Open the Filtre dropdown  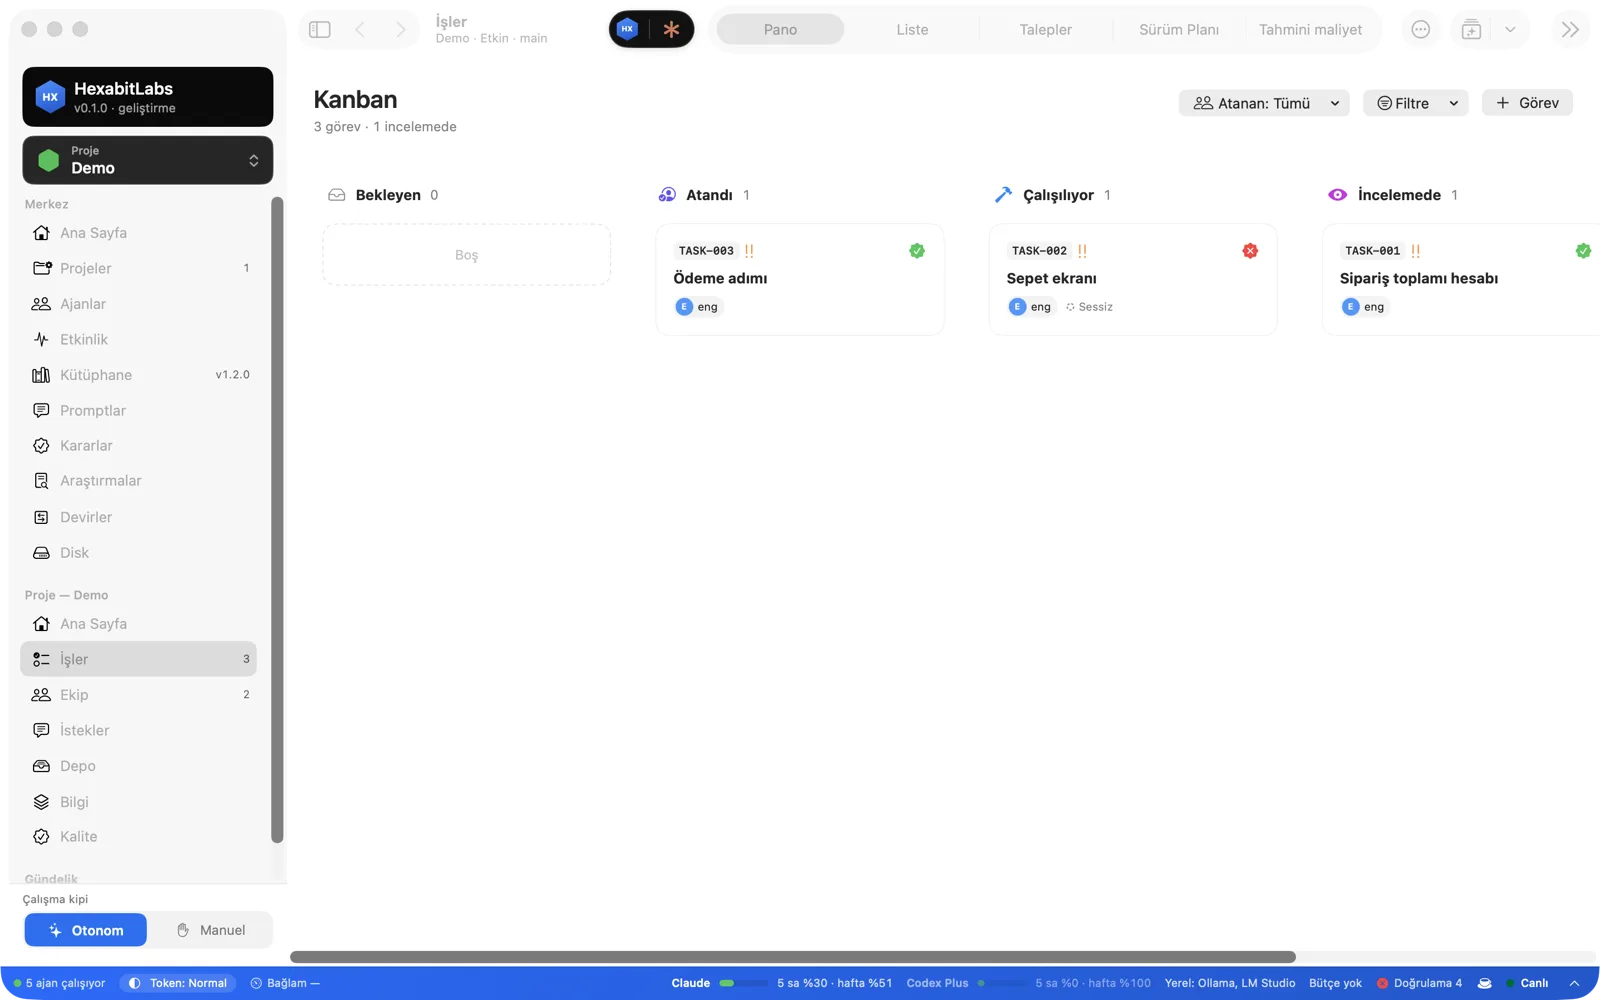pyautogui.click(x=1416, y=103)
